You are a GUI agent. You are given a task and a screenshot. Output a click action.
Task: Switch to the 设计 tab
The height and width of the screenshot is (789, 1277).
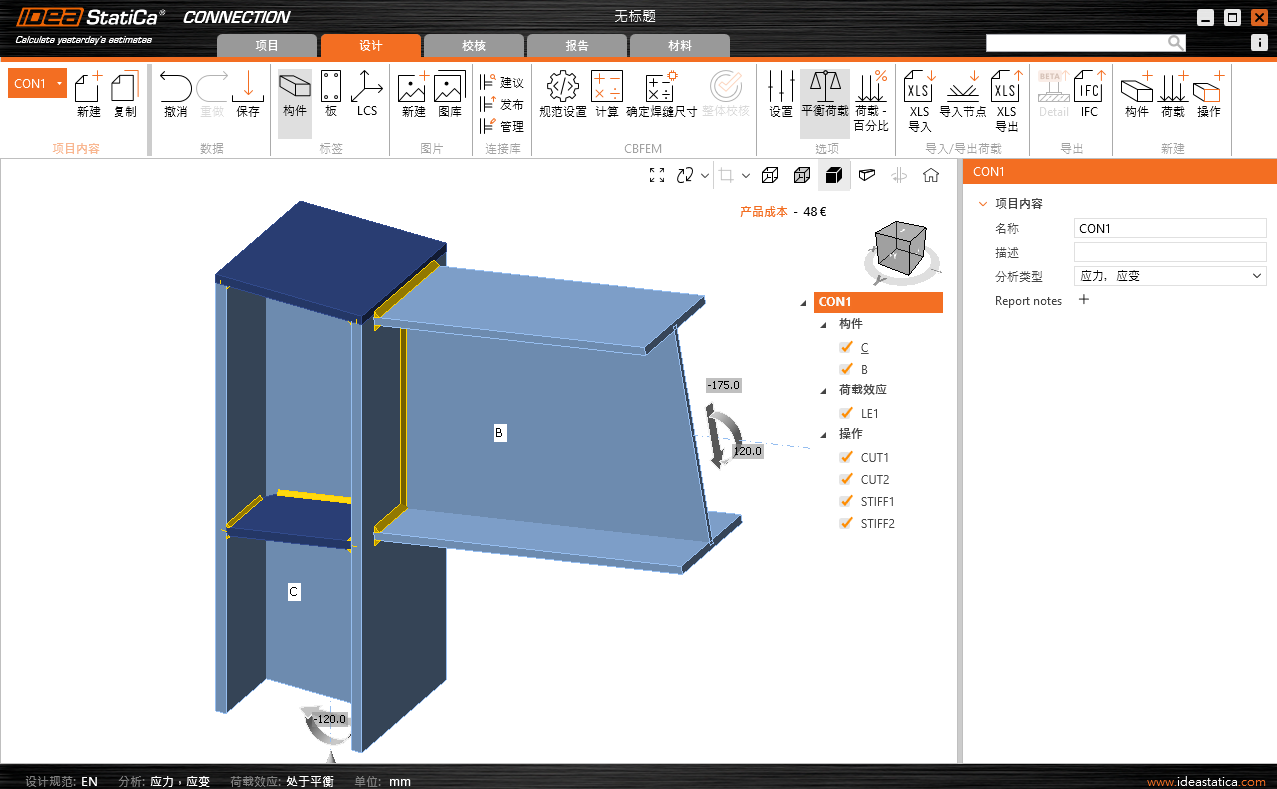(x=371, y=46)
